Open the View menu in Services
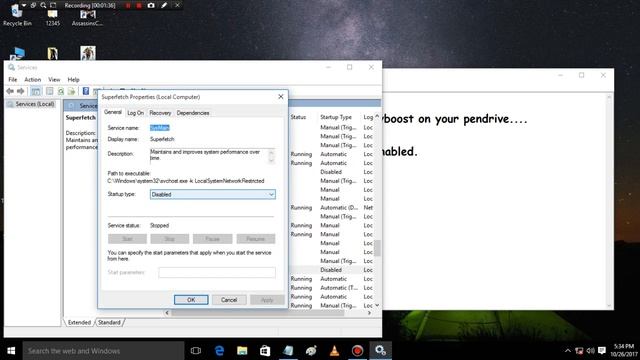640x360 pixels. [x=54, y=80]
